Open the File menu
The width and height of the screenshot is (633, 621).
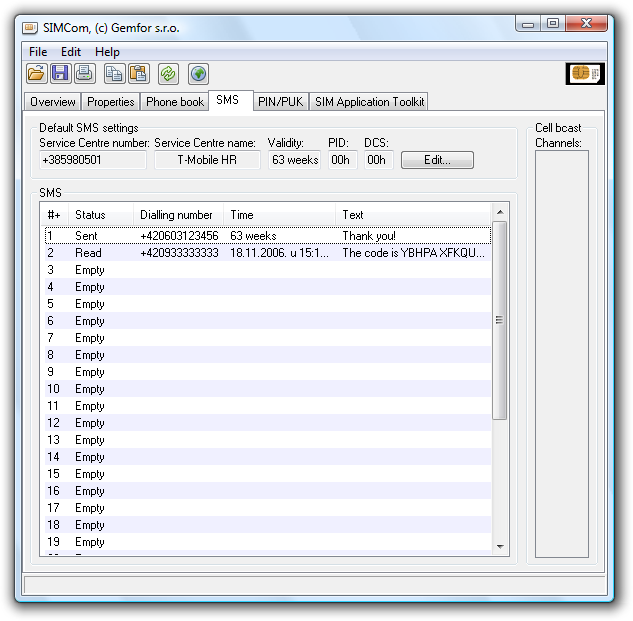point(38,52)
